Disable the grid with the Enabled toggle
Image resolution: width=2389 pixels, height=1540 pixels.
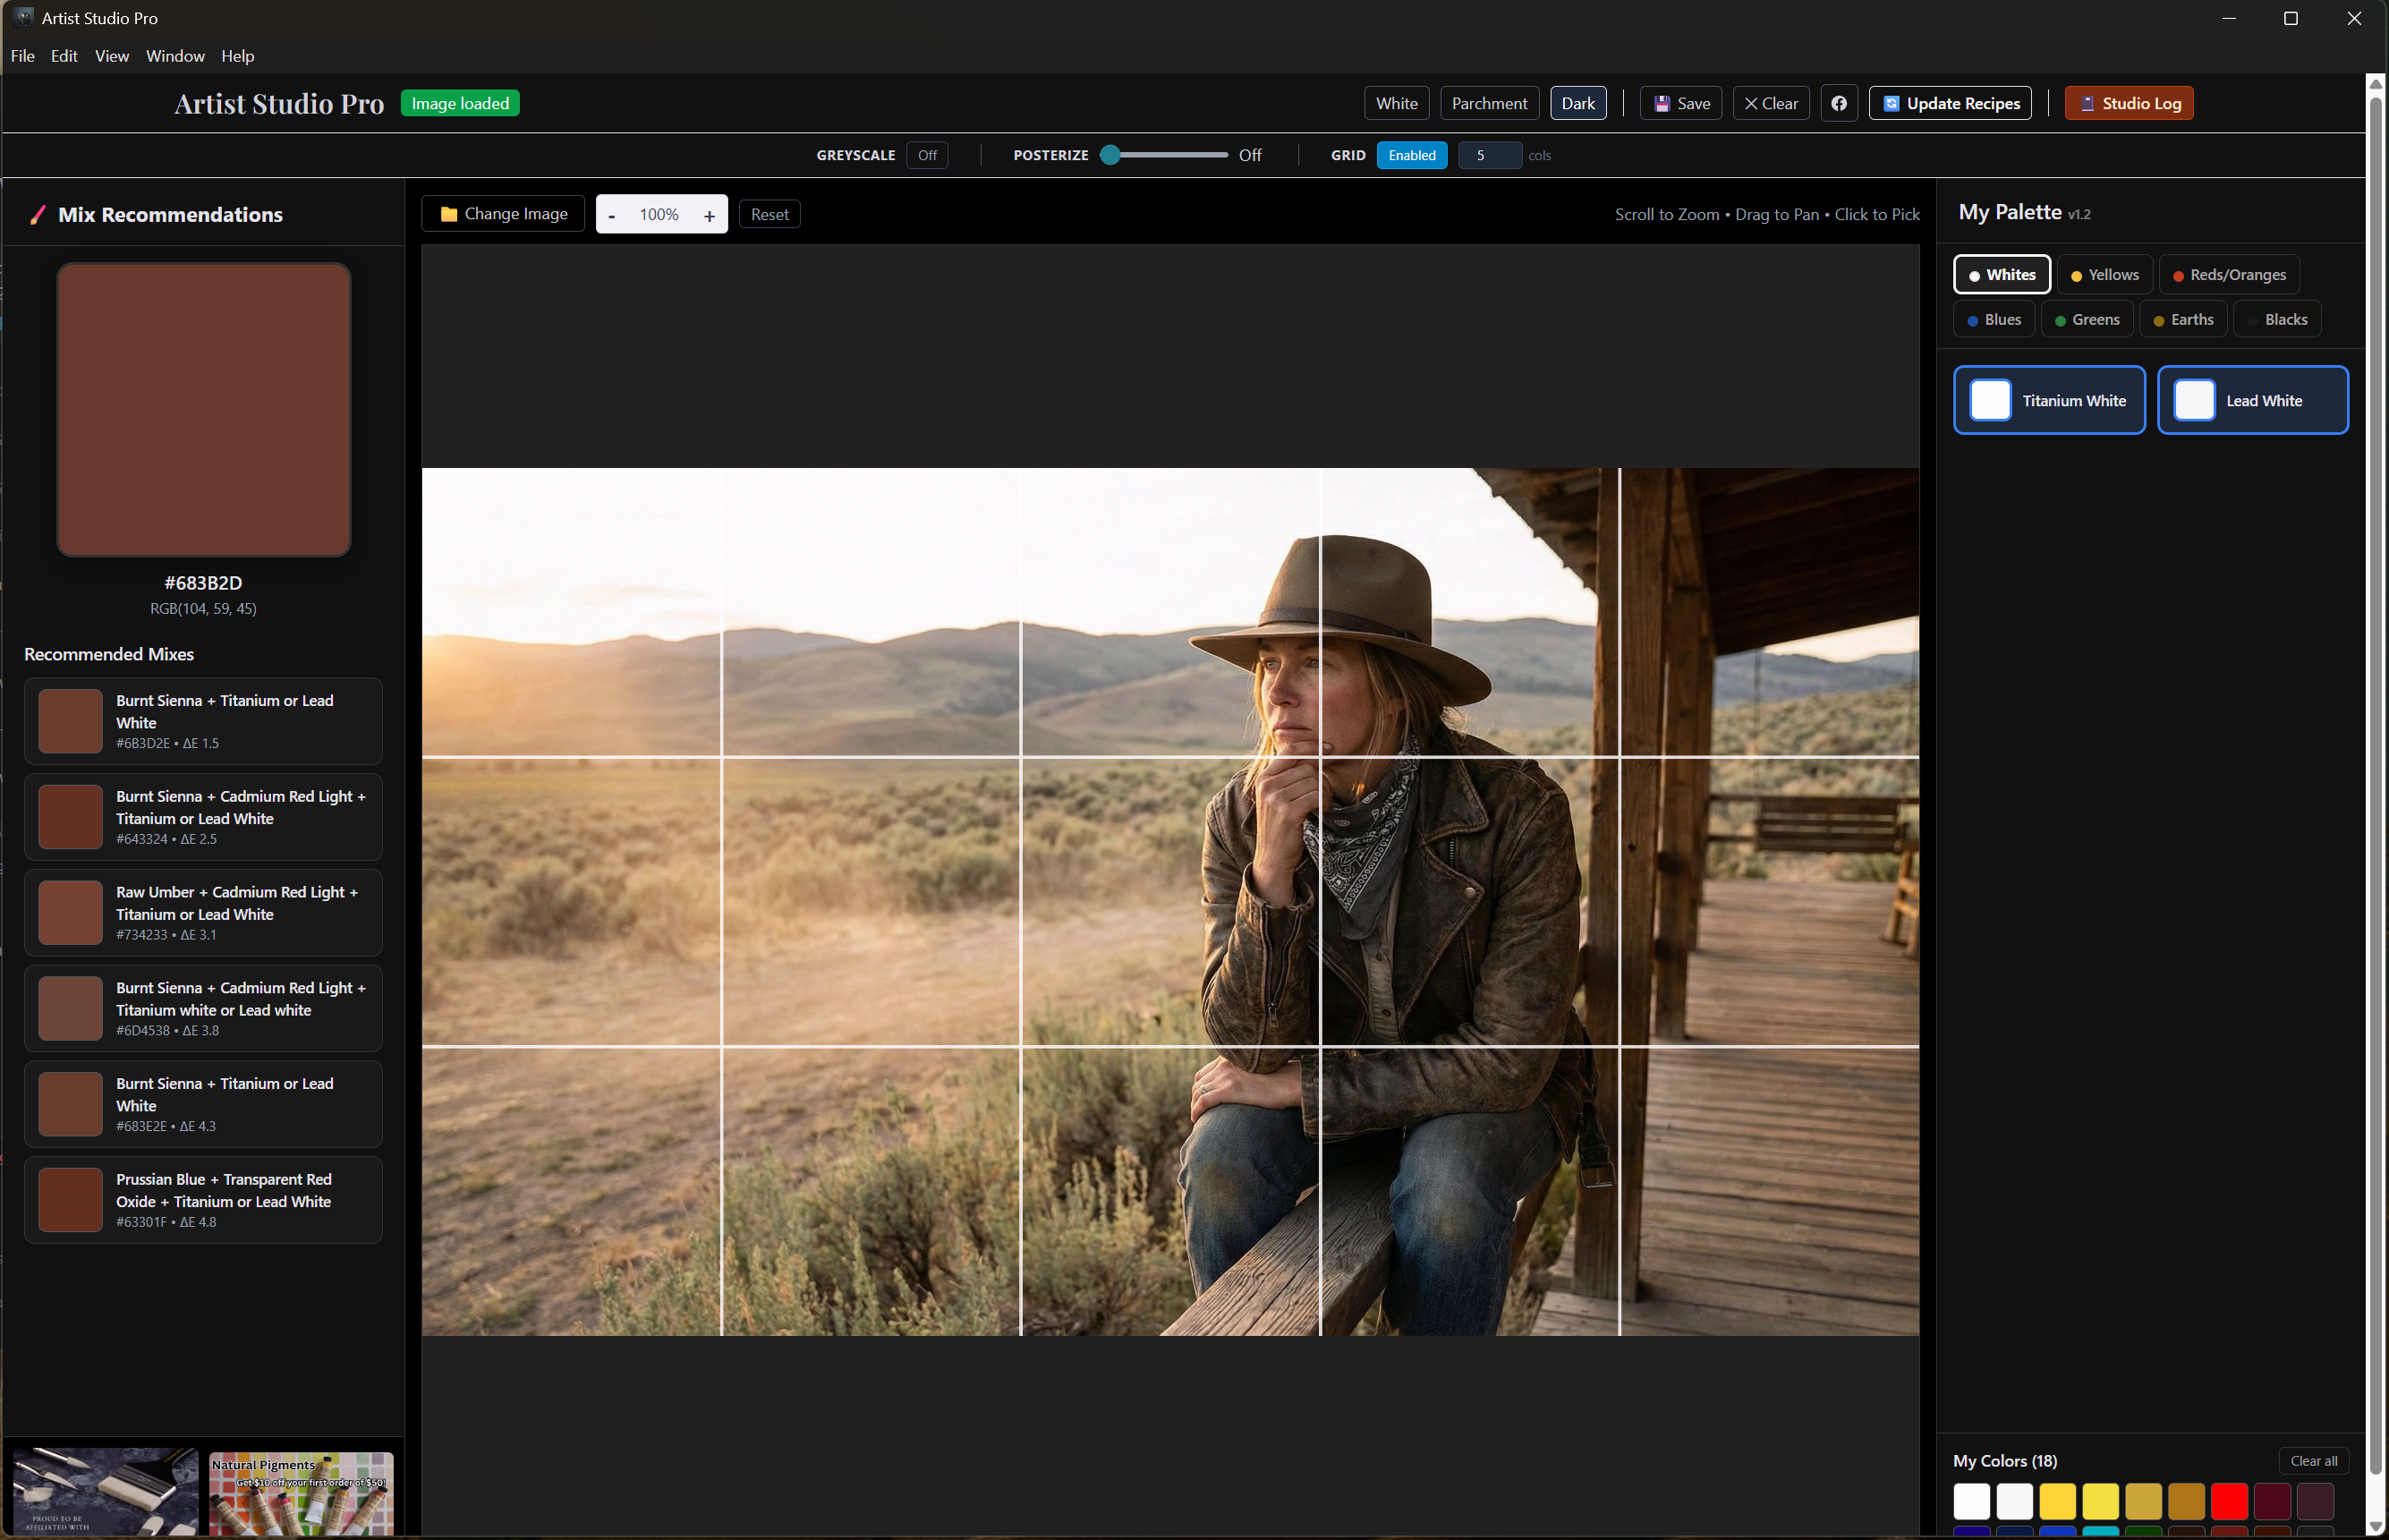coord(1411,155)
